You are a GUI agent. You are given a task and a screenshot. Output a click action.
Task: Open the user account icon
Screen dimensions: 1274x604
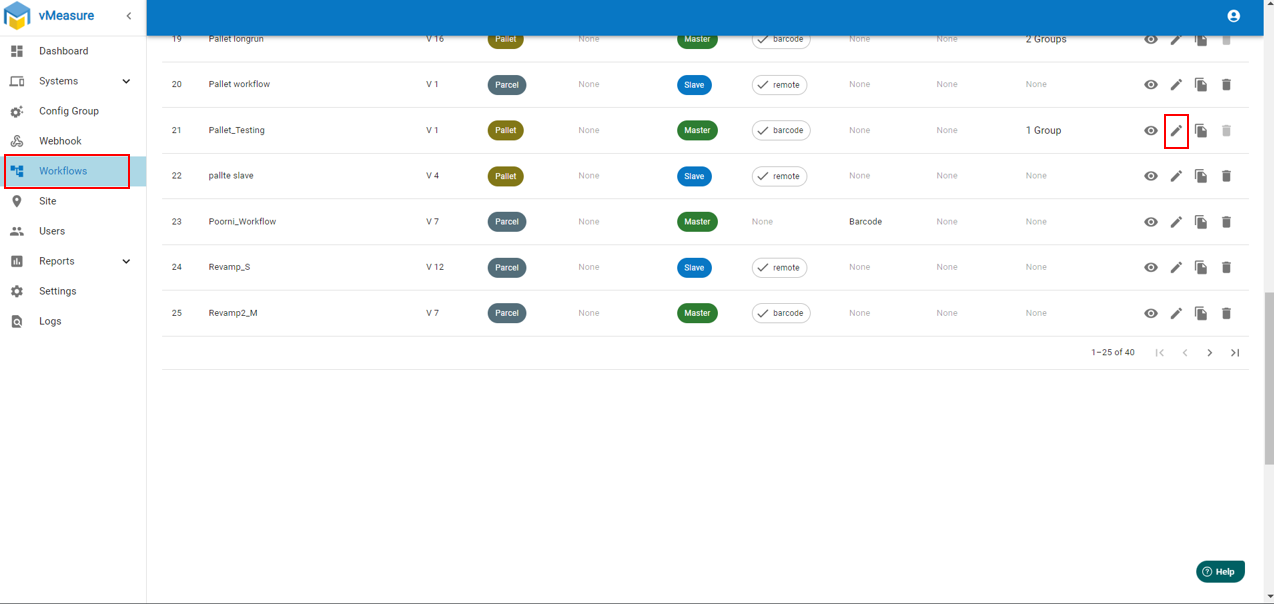coord(1233,16)
